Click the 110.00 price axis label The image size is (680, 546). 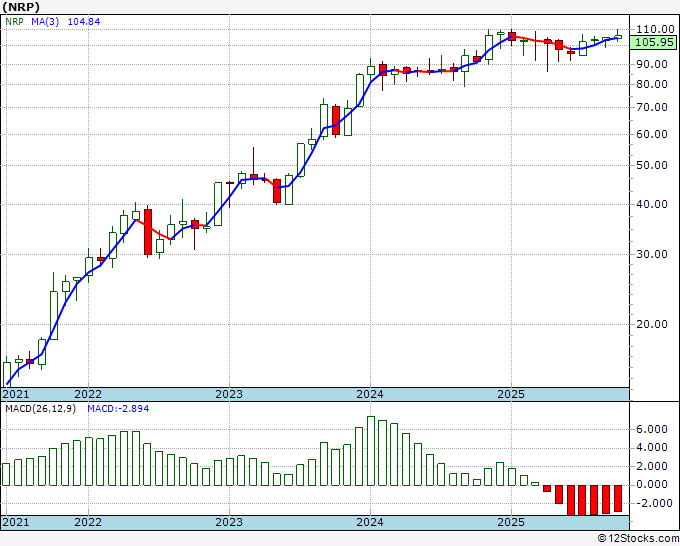pos(655,29)
